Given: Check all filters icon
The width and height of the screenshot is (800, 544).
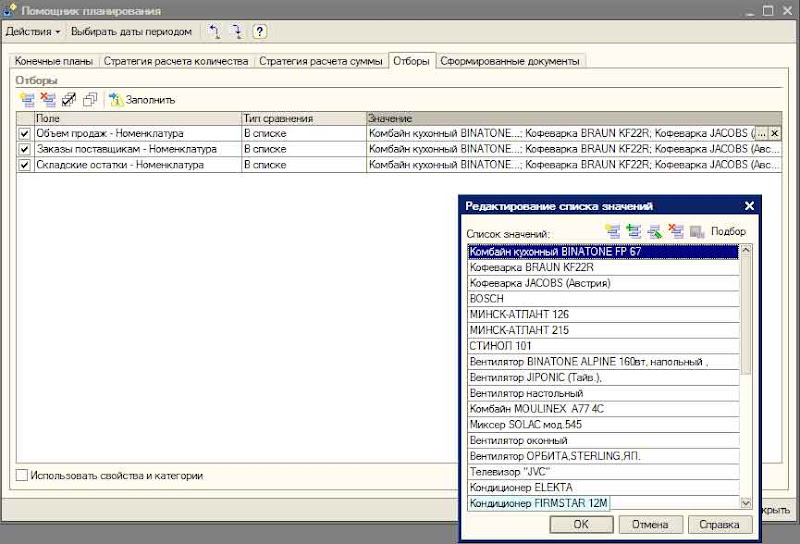Looking at the screenshot, I should (69, 100).
